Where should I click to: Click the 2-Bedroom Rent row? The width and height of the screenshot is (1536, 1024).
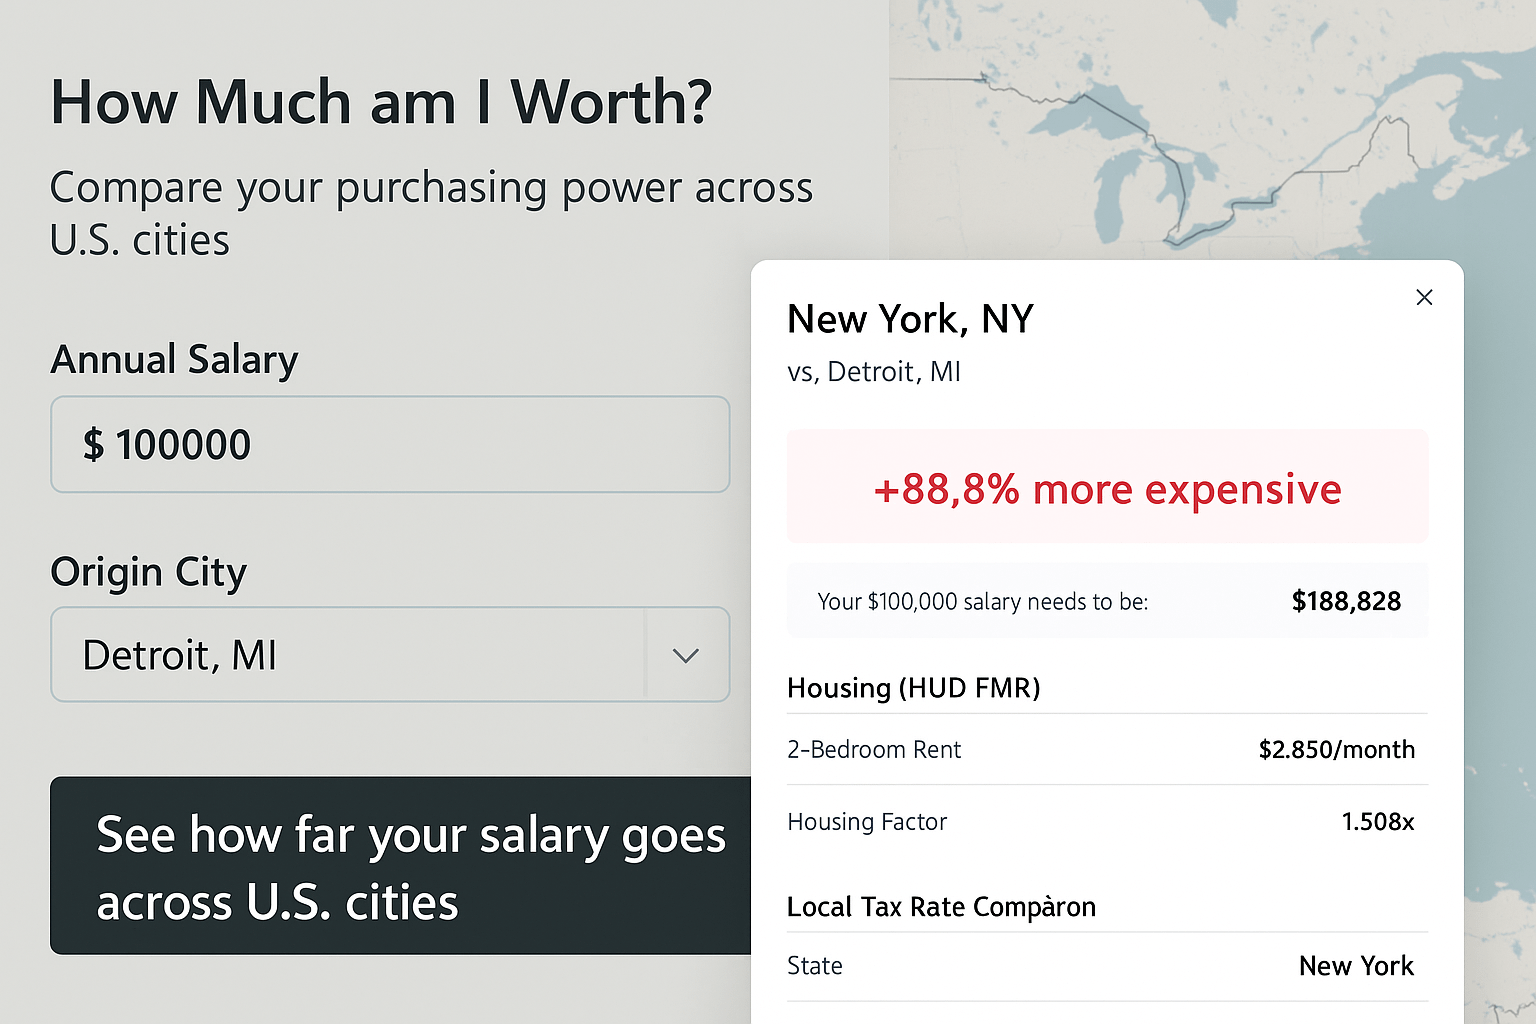[x=1107, y=749]
